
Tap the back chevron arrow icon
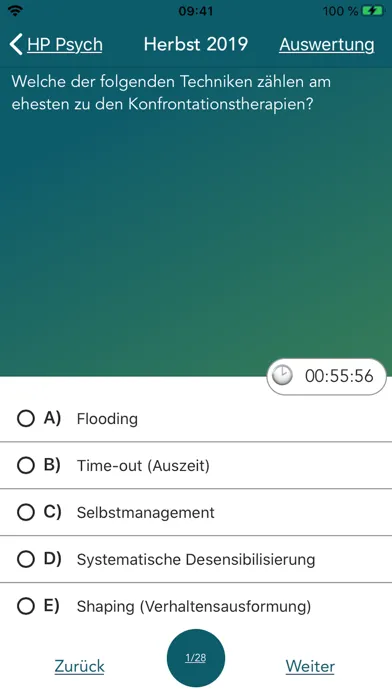click(16, 44)
